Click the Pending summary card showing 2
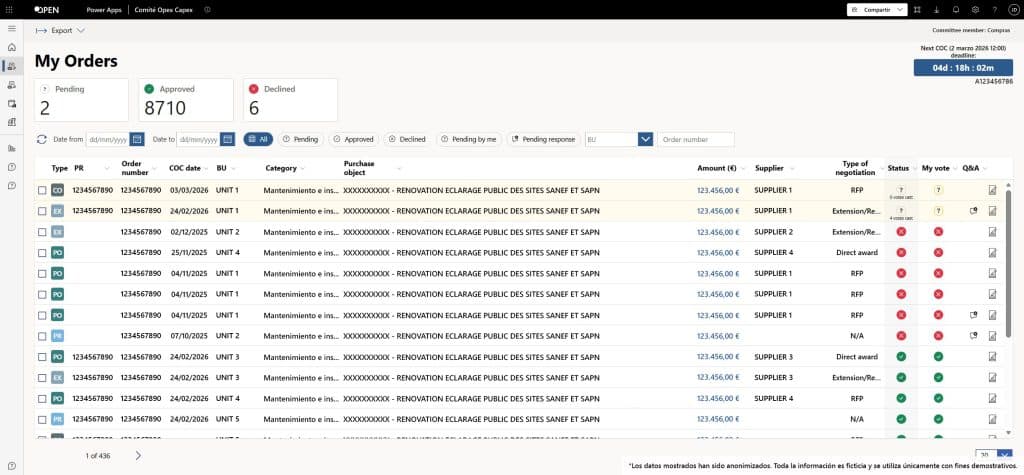 (x=82, y=100)
